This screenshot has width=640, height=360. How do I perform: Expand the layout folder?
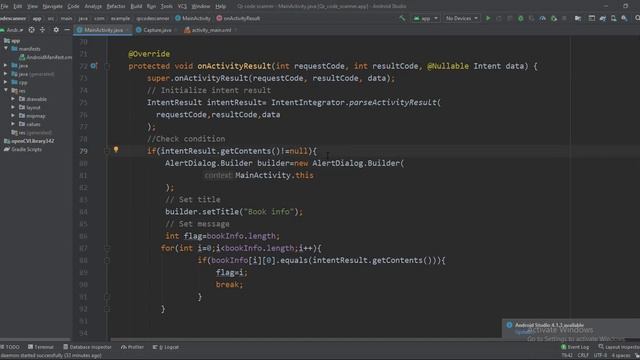click(13, 107)
